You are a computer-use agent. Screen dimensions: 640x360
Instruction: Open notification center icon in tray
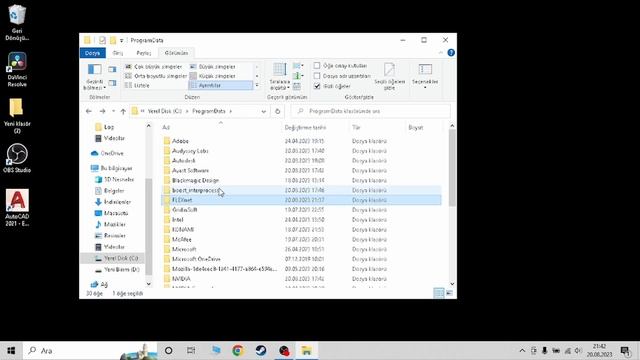[625, 351]
